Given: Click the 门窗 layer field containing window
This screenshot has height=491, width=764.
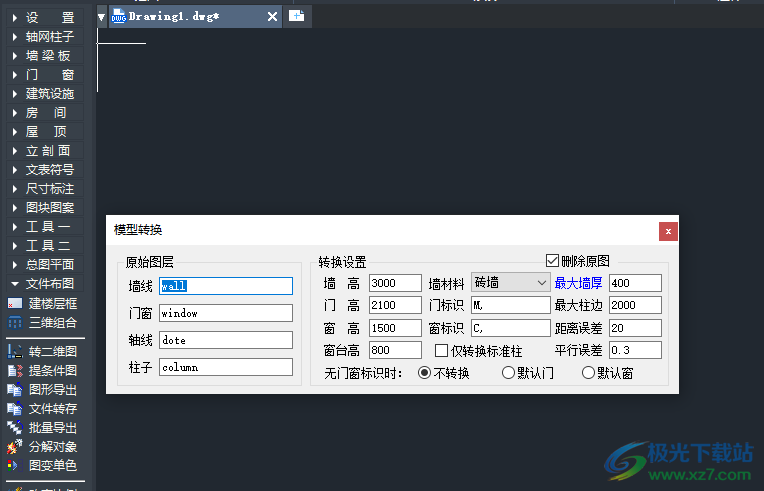Looking at the screenshot, I should click(x=226, y=313).
